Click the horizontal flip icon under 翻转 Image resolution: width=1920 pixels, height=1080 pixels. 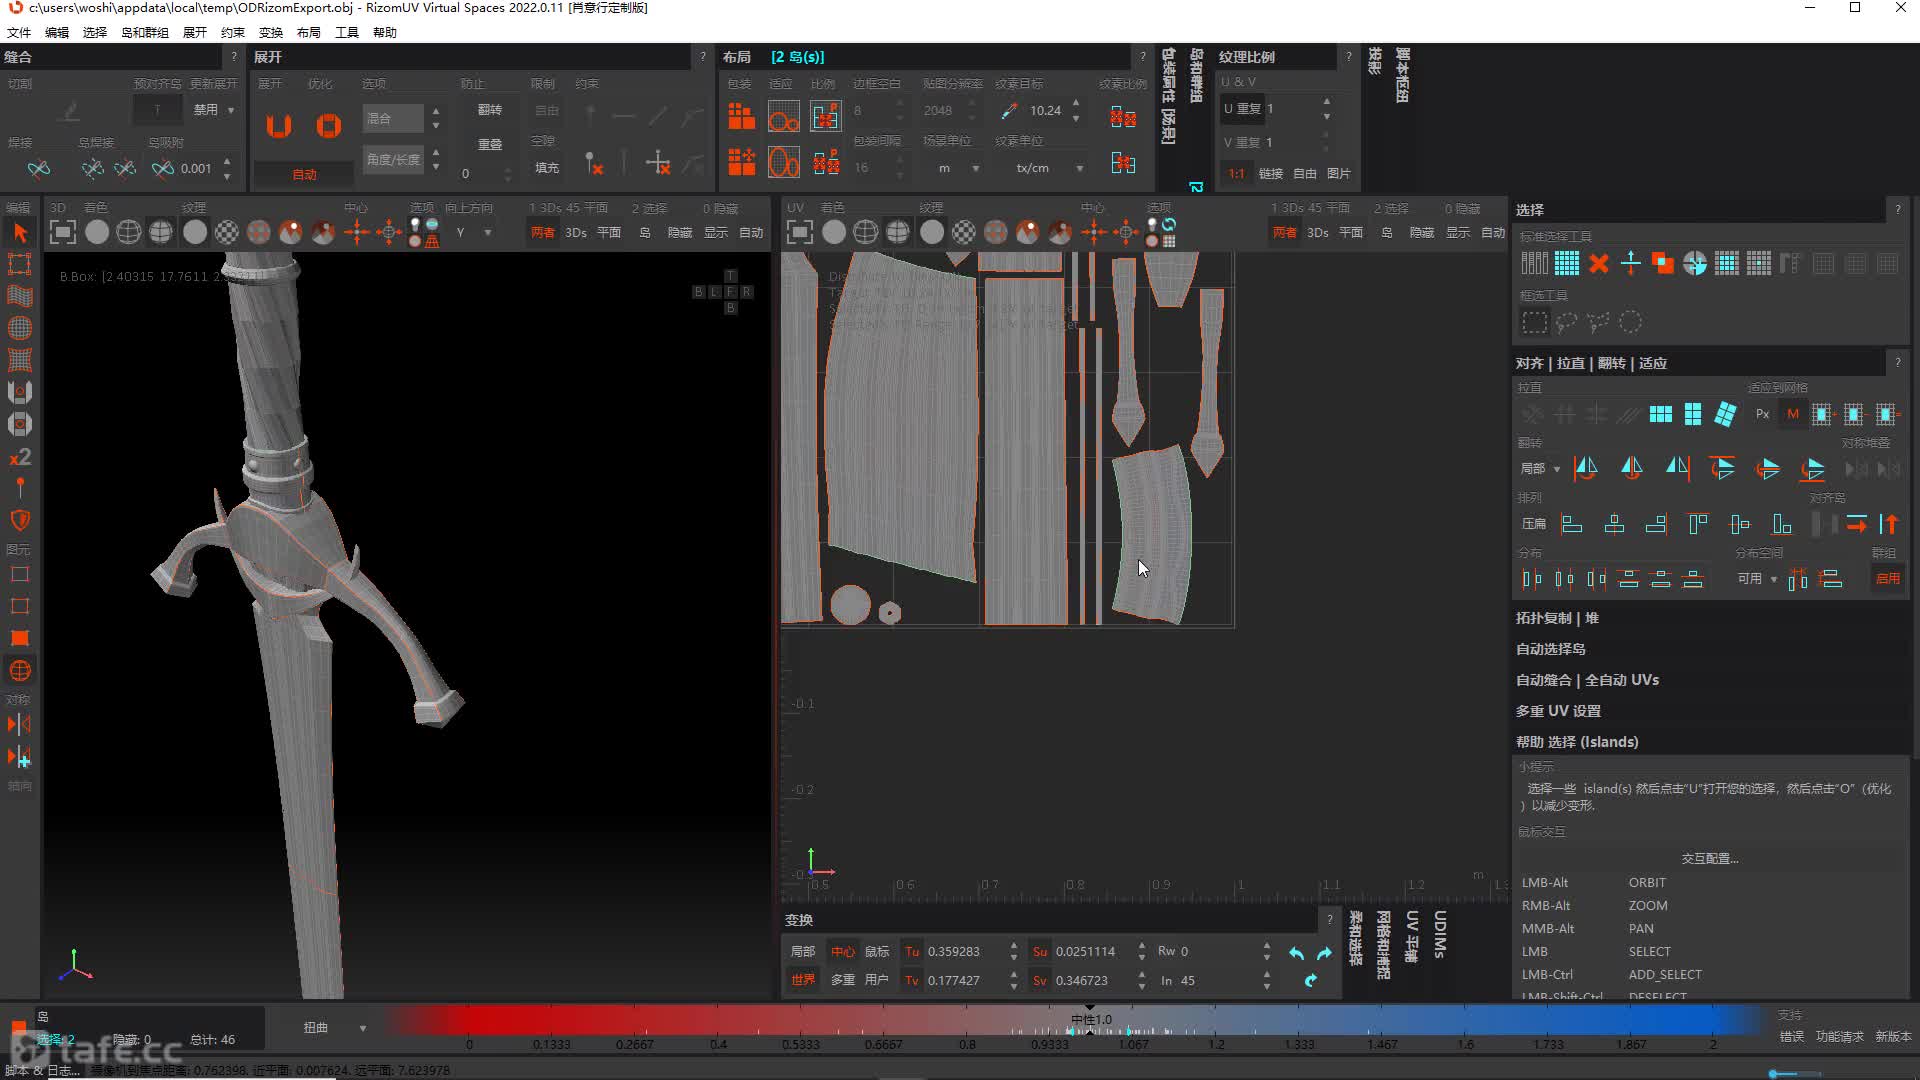[x=1586, y=468]
